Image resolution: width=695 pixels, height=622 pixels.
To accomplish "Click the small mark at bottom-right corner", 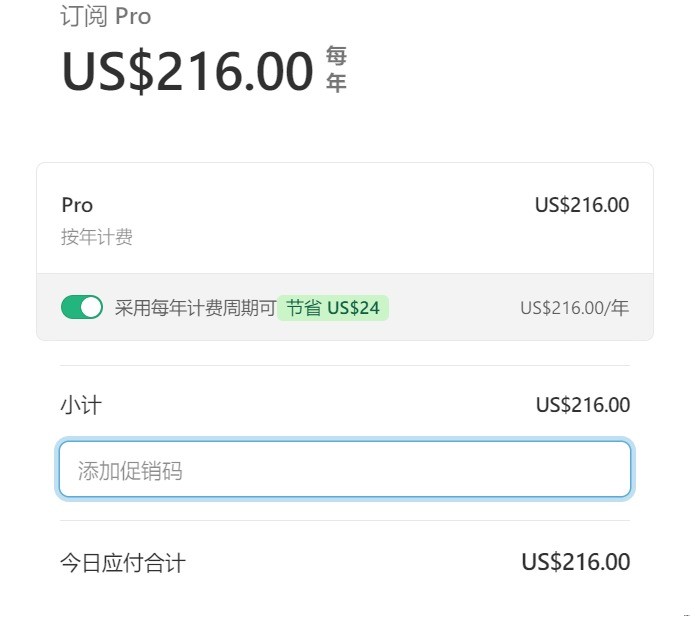I will [x=686, y=614].
